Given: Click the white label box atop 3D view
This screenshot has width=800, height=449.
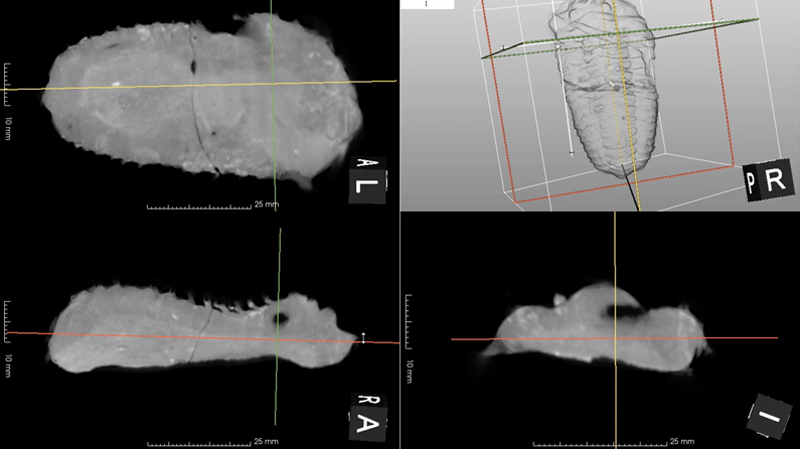Looking at the screenshot, I should coord(427,4).
